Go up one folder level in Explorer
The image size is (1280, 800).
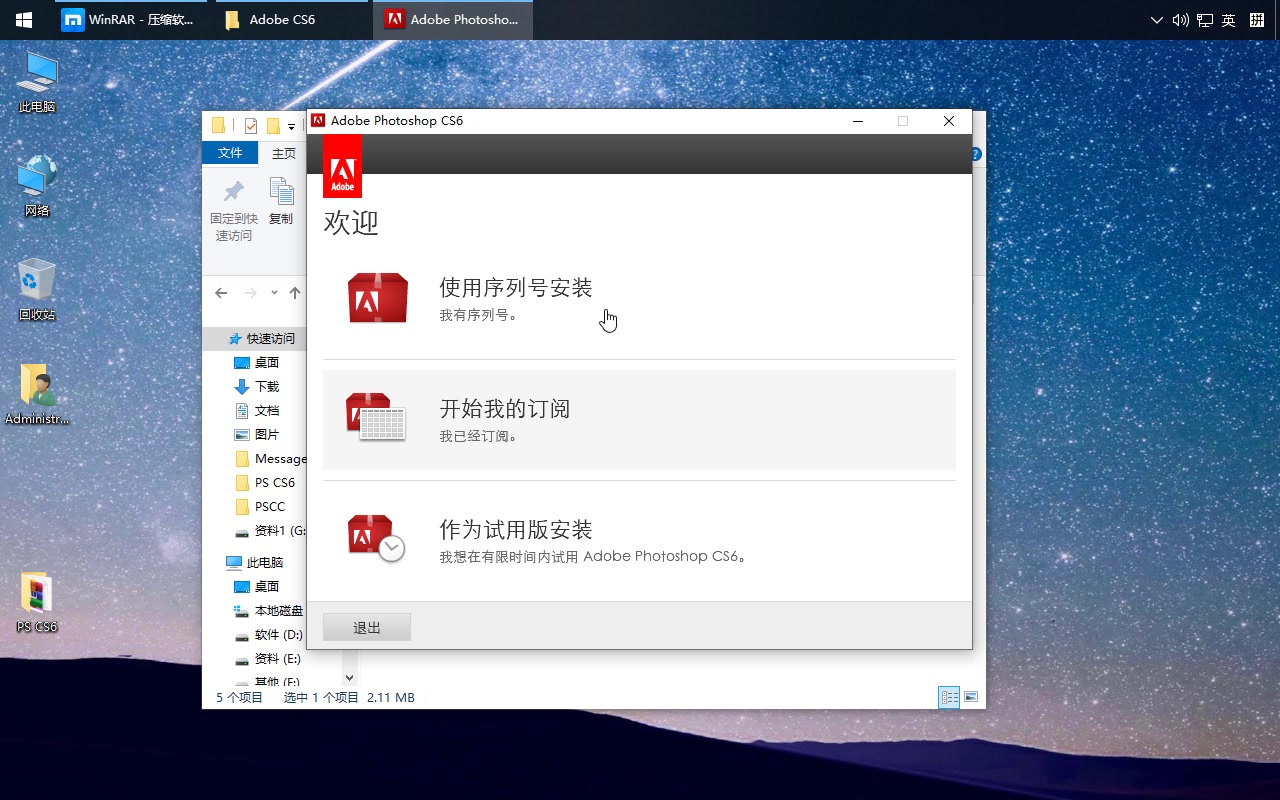[294, 293]
